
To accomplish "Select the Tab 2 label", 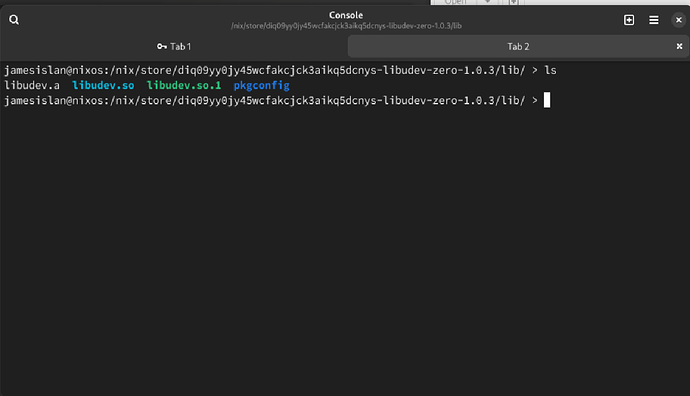I will tap(518, 47).
